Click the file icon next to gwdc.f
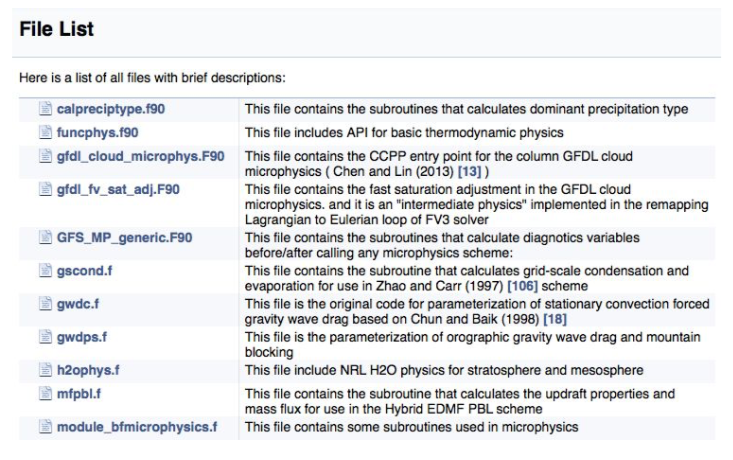The height and width of the screenshot is (460, 733). 45,303
